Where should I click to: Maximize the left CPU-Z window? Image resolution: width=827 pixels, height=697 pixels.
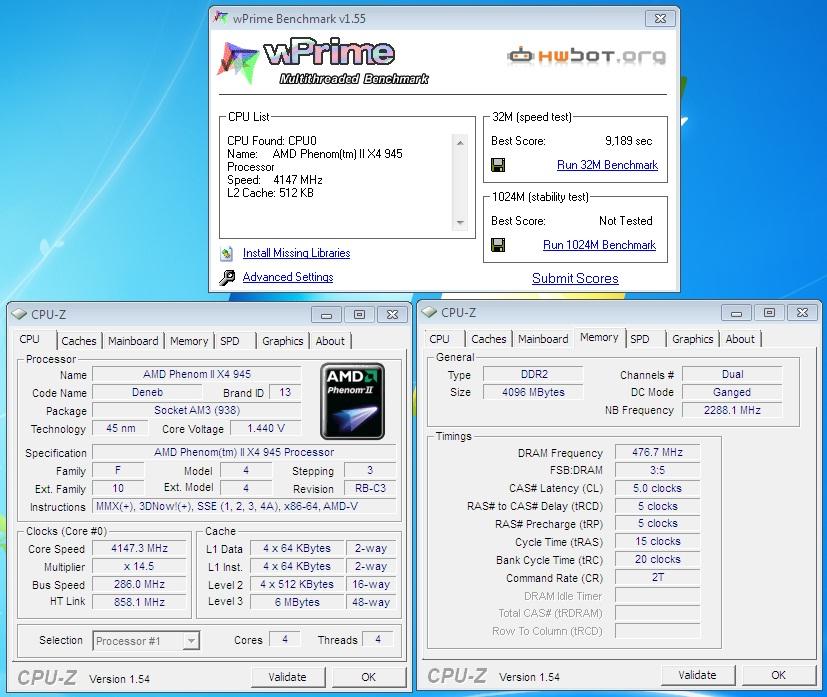[x=359, y=315]
